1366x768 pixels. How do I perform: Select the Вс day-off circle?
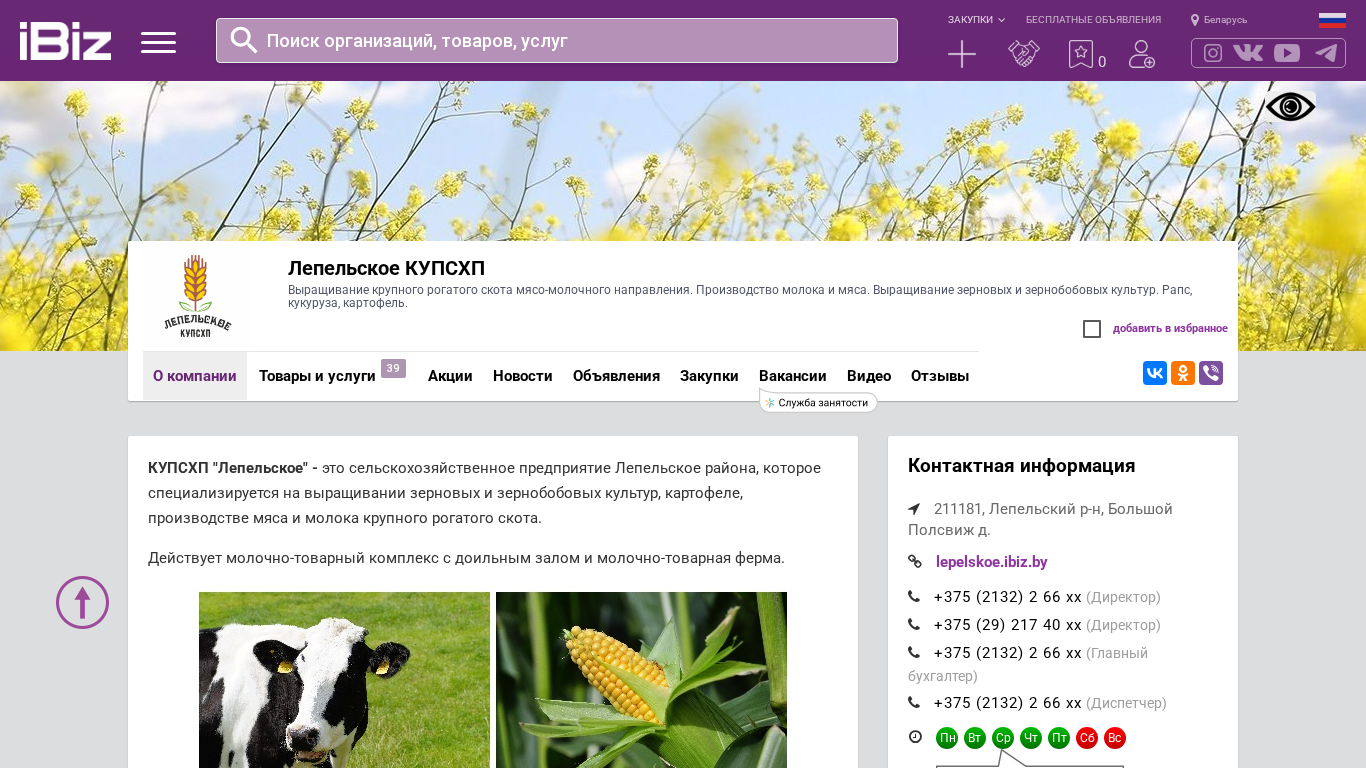tap(1115, 738)
